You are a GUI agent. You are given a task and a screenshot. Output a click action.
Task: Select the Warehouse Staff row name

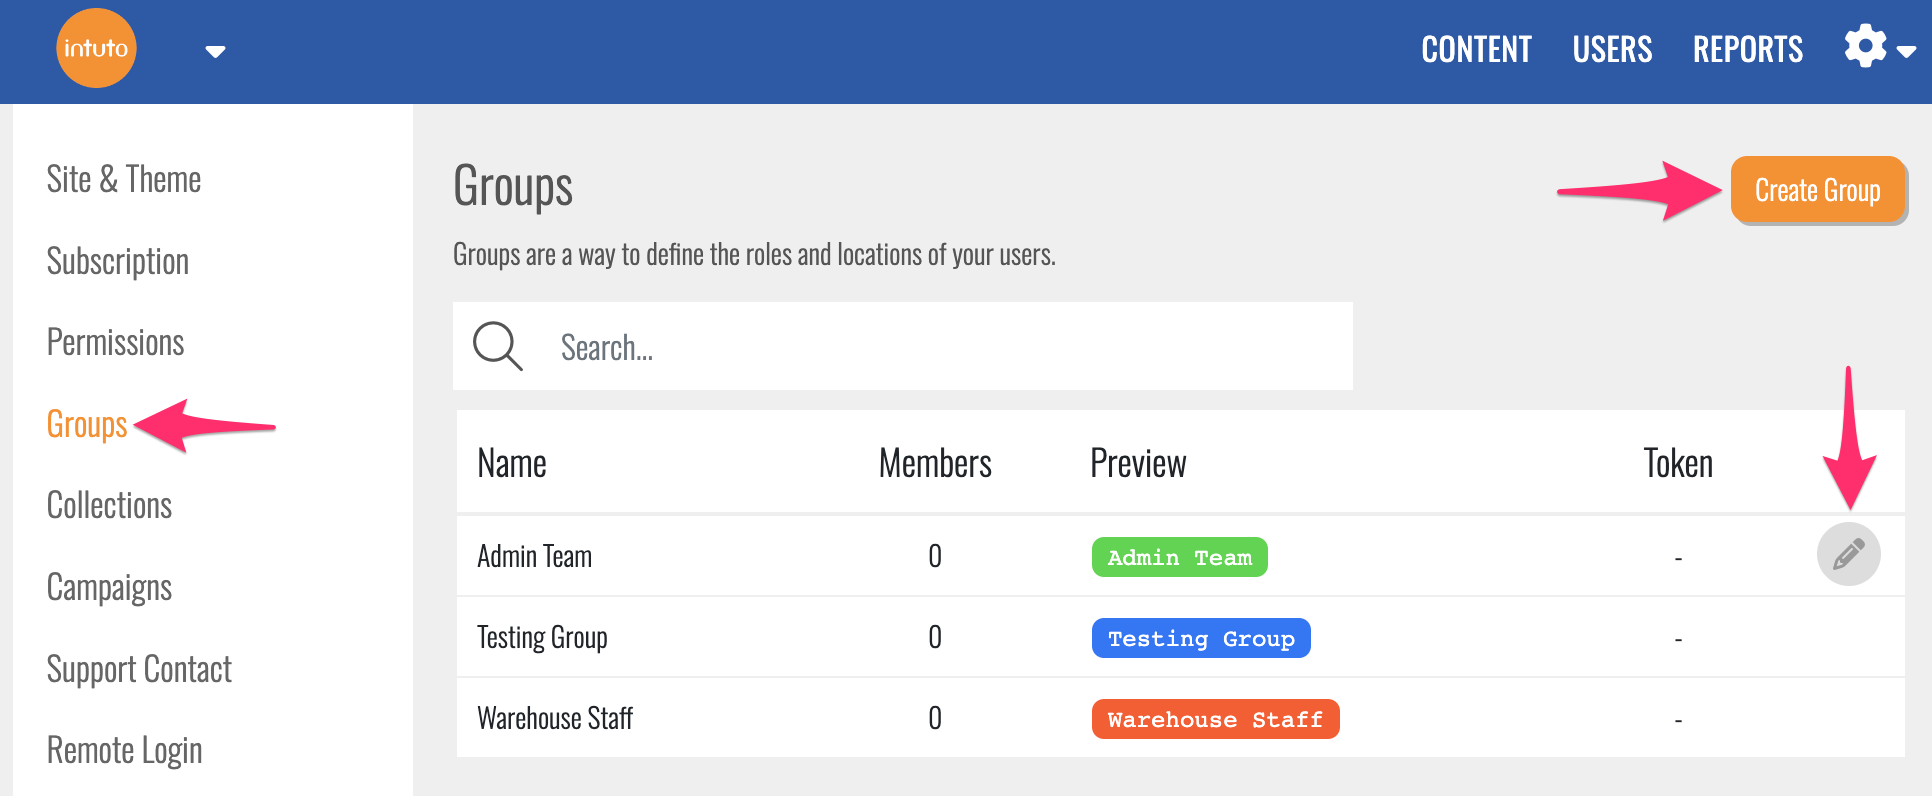click(555, 718)
